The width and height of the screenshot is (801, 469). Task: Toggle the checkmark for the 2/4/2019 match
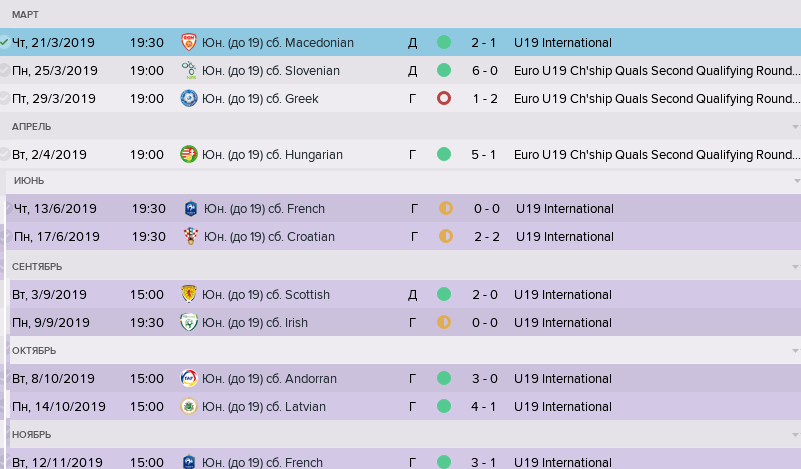5,155
